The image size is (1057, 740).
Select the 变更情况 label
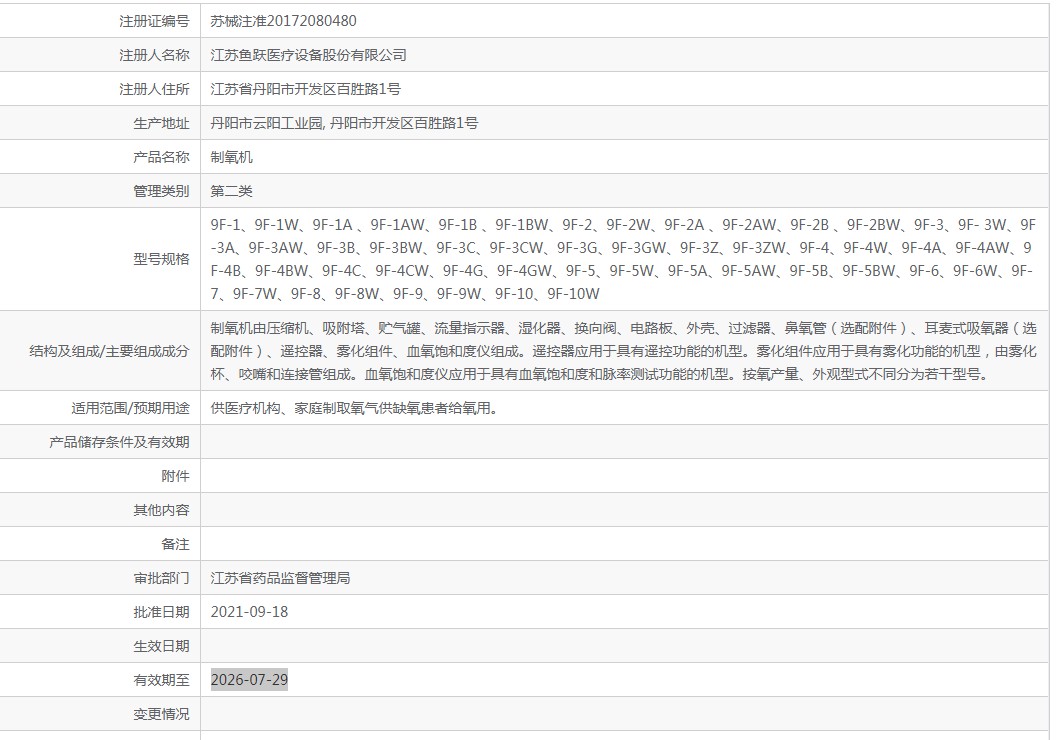point(162,714)
